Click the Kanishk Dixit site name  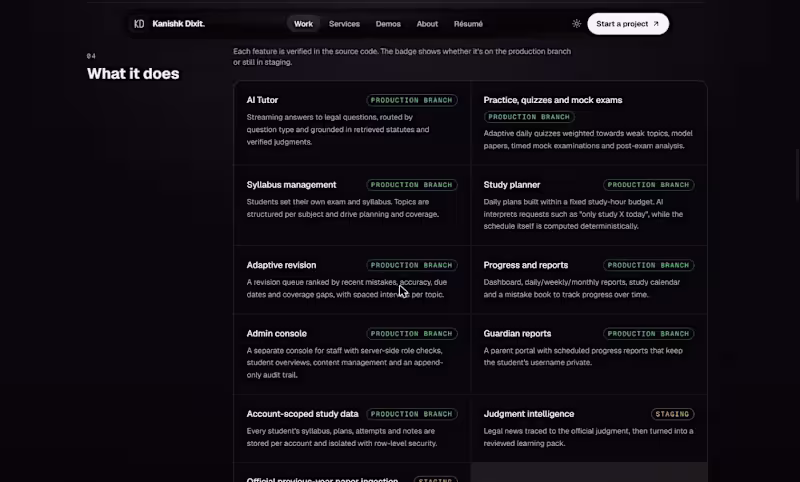(179, 24)
